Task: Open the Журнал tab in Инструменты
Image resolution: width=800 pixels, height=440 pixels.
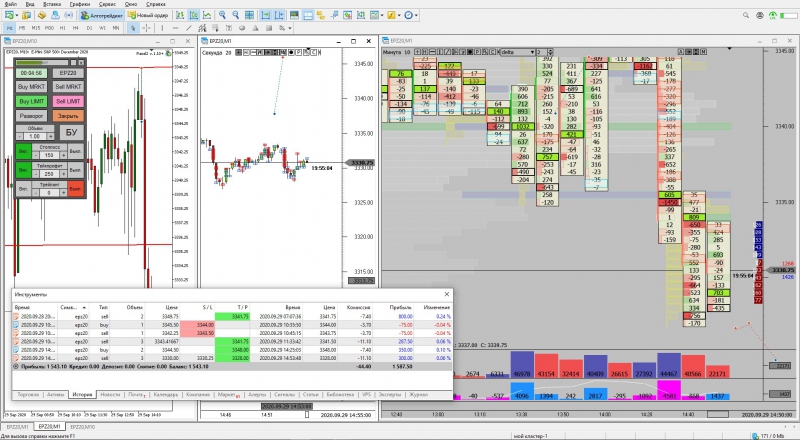Action: (x=418, y=395)
